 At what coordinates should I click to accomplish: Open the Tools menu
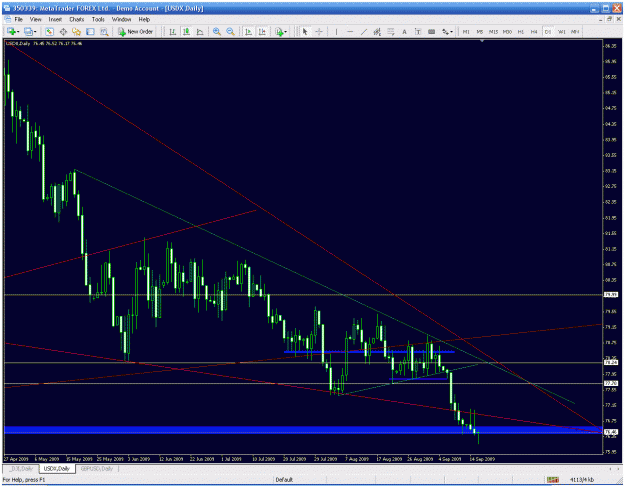click(98, 19)
